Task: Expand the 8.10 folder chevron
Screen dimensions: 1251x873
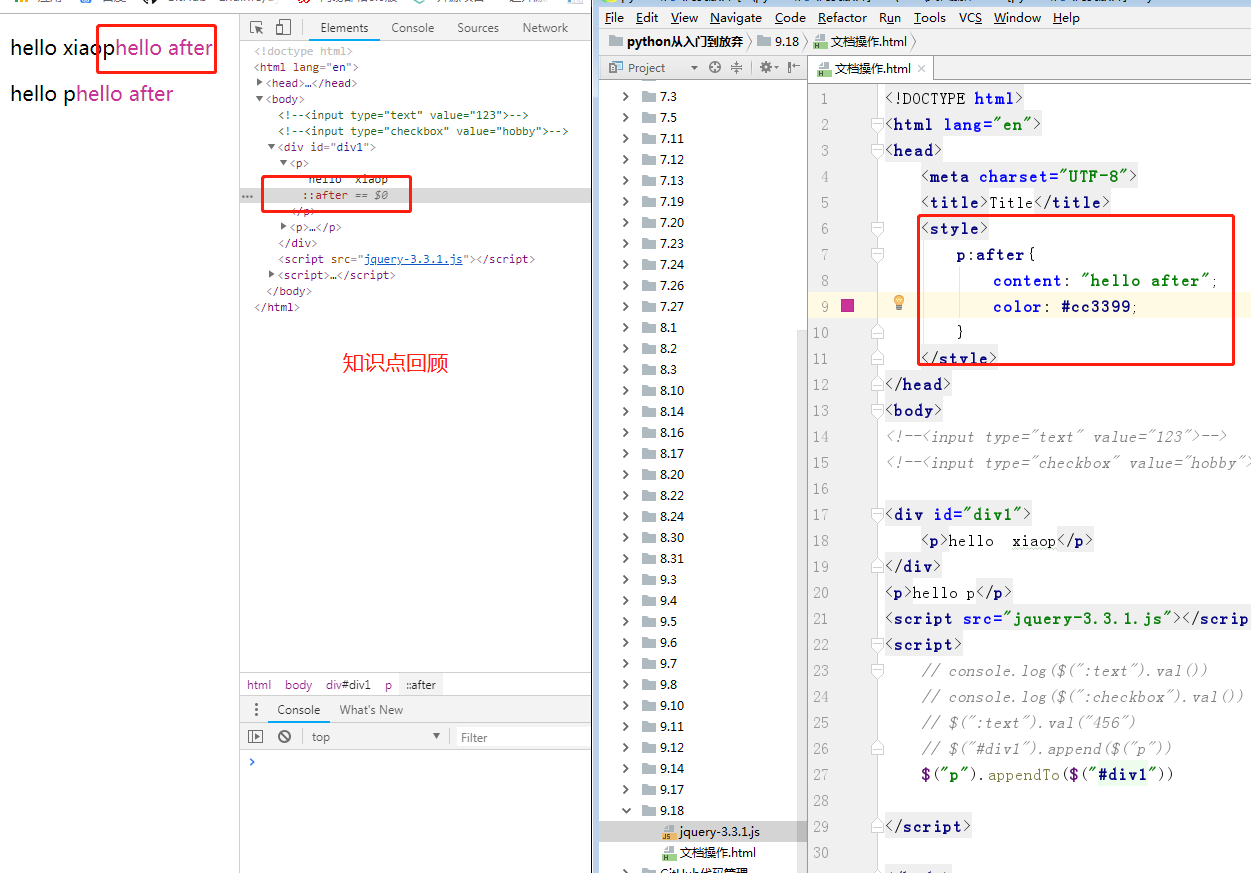Action: coord(626,391)
